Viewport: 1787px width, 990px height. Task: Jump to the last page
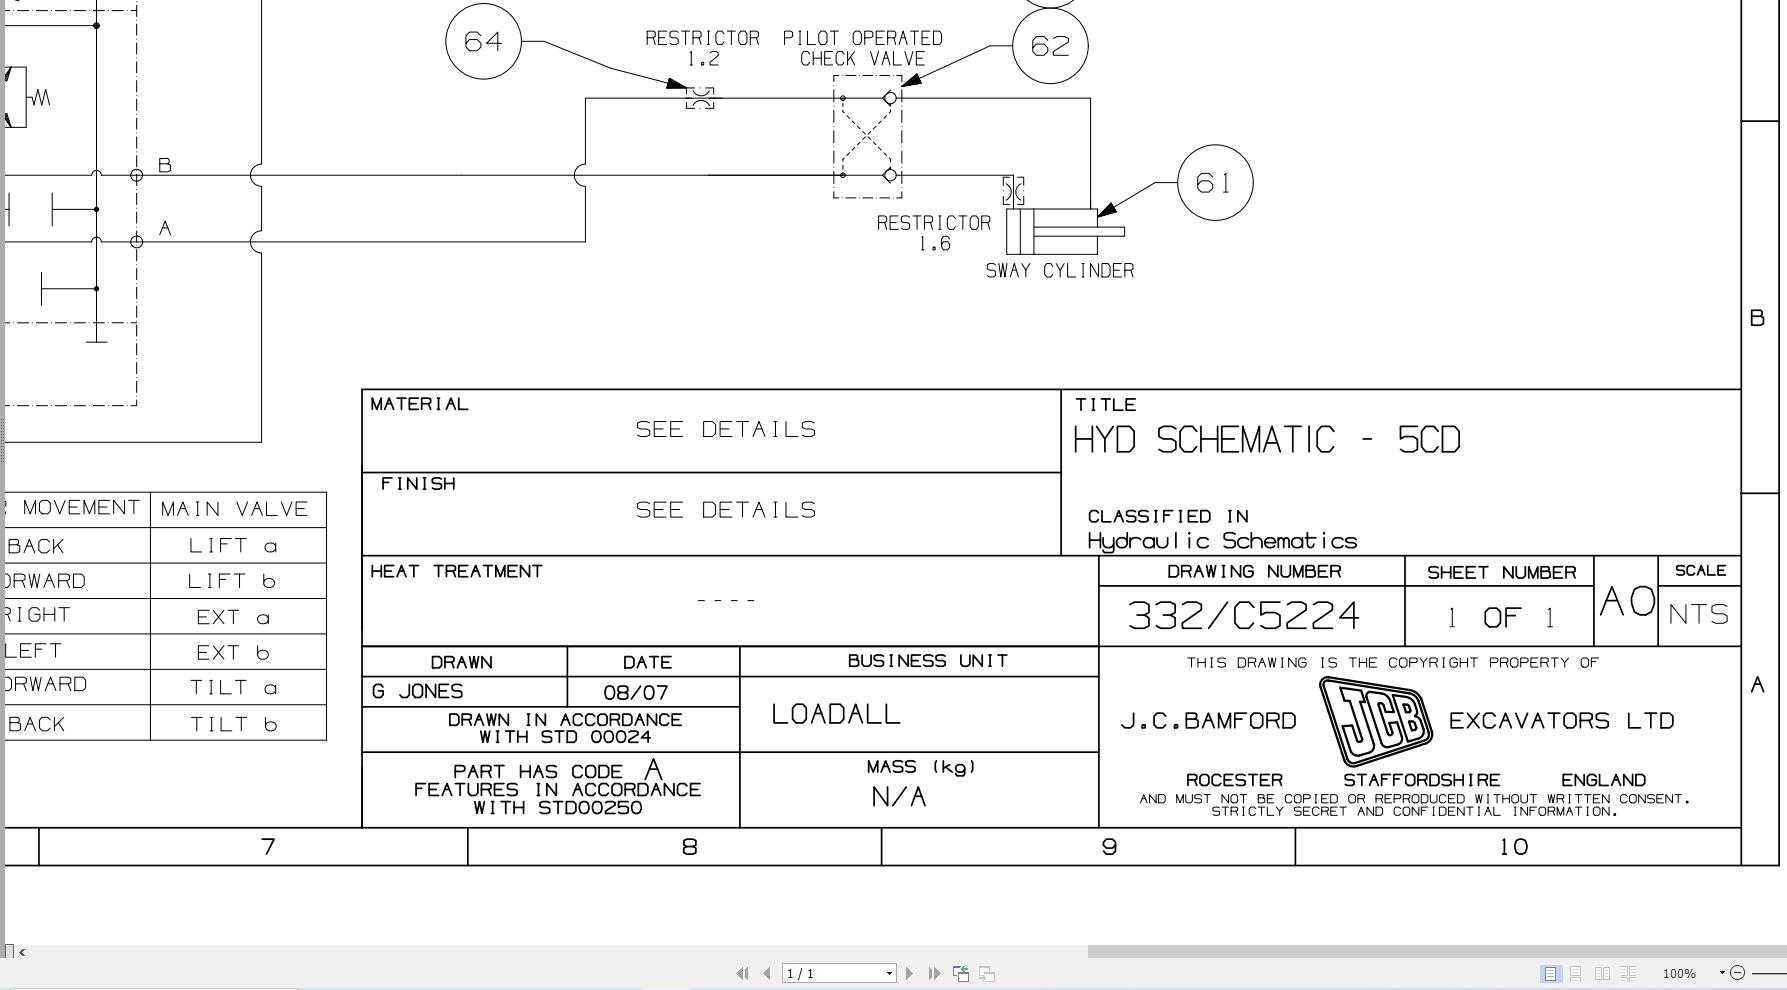(x=934, y=972)
